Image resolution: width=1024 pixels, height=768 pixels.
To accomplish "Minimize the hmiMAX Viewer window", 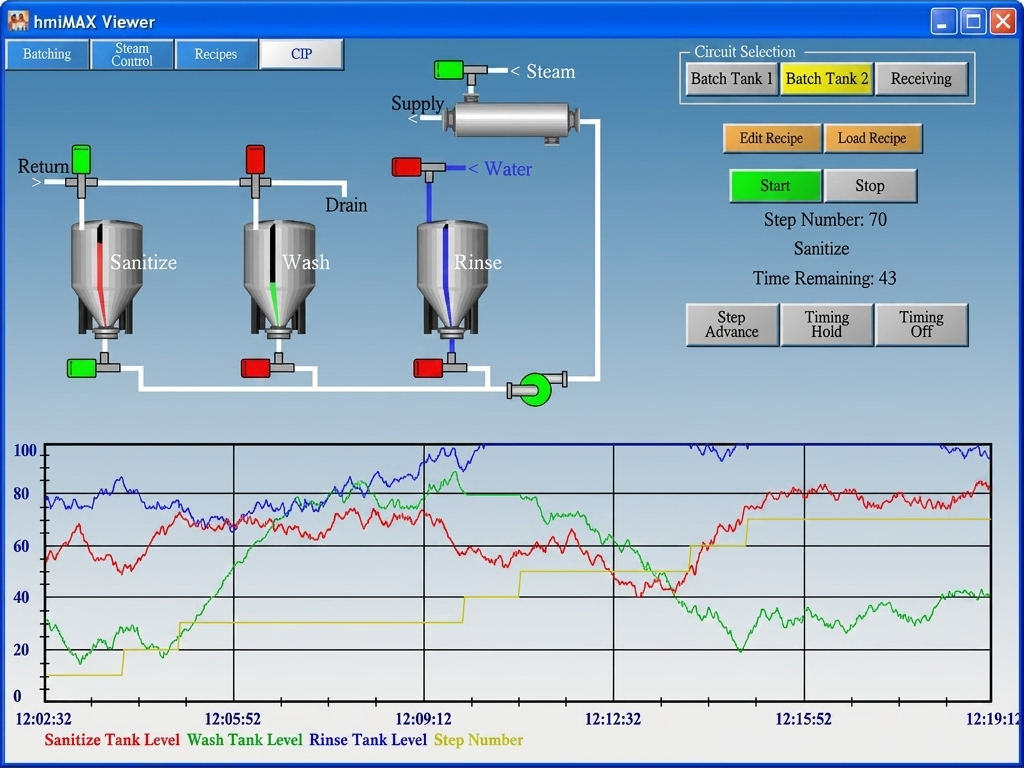I will 942,22.
